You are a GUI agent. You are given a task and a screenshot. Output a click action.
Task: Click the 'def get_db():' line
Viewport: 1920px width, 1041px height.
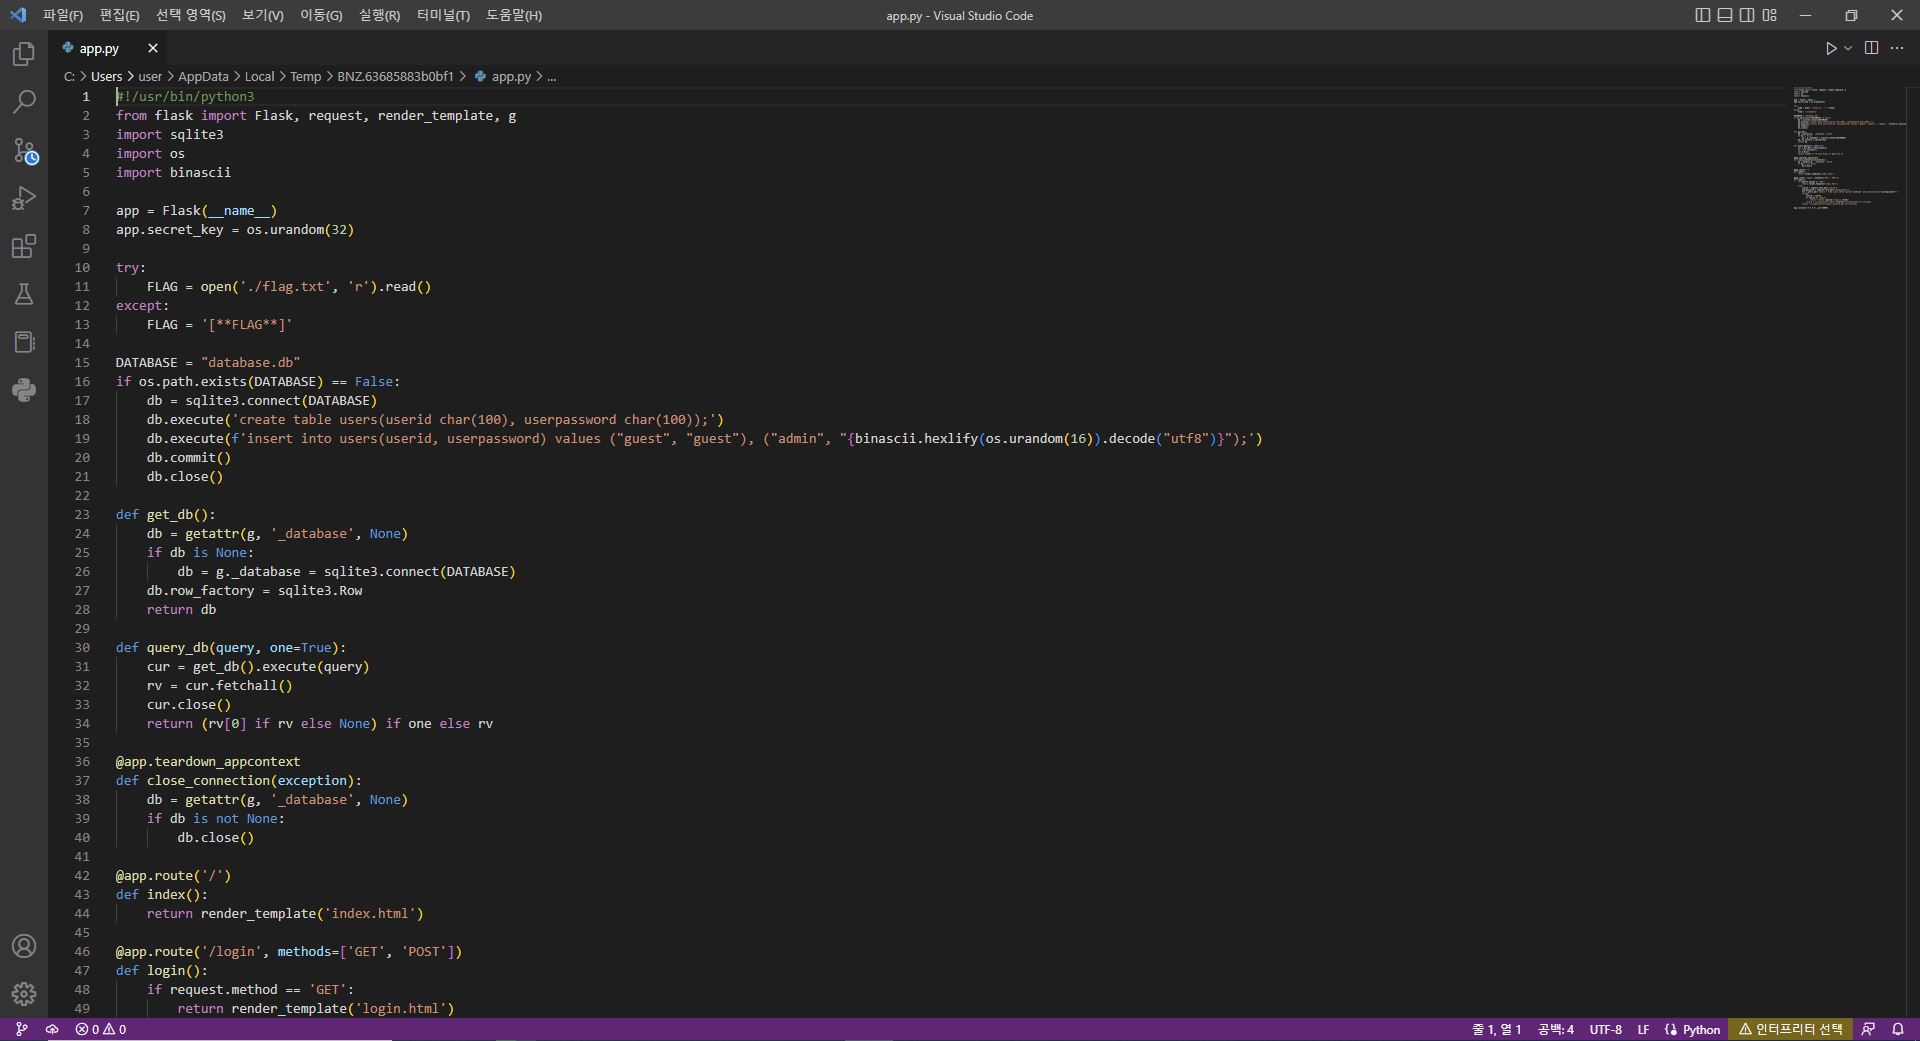click(x=165, y=514)
